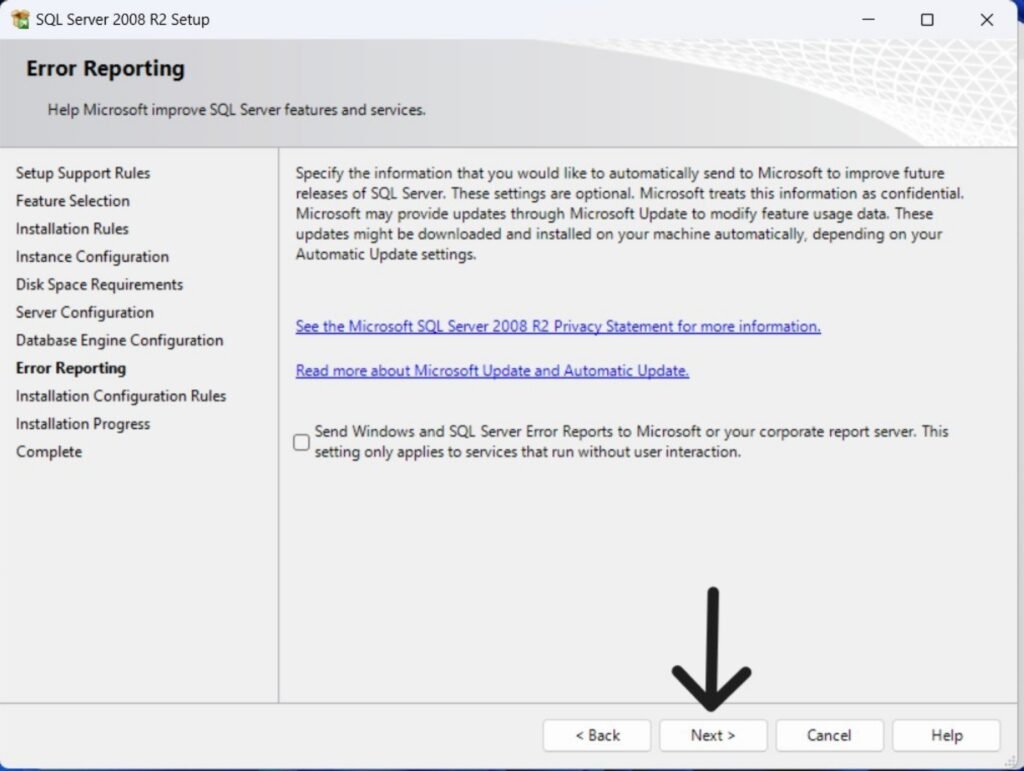
Task: Select Setup Support Rules in the step list
Action: (x=83, y=173)
